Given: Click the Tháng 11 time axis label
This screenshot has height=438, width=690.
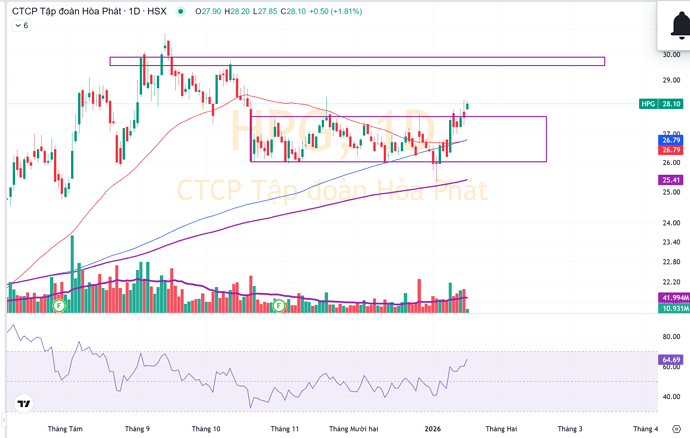Looking at the screenshot, I should [x=285, y=429].
